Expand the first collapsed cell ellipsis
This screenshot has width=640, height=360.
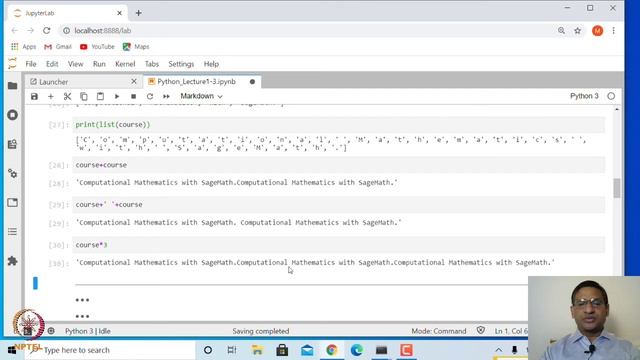pos(82,300)
